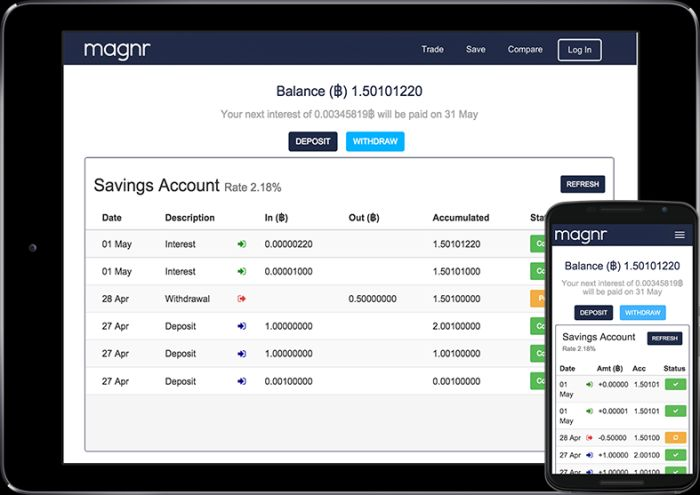Click green incoming arrow in 0.00001000 interest row
700x495 pixels.
(242, 271)
